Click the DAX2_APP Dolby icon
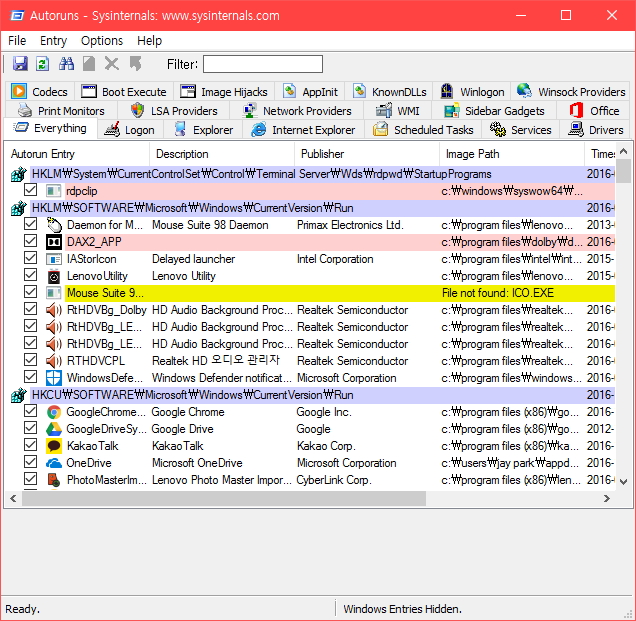The image size is (636, 621). point(54,242)
